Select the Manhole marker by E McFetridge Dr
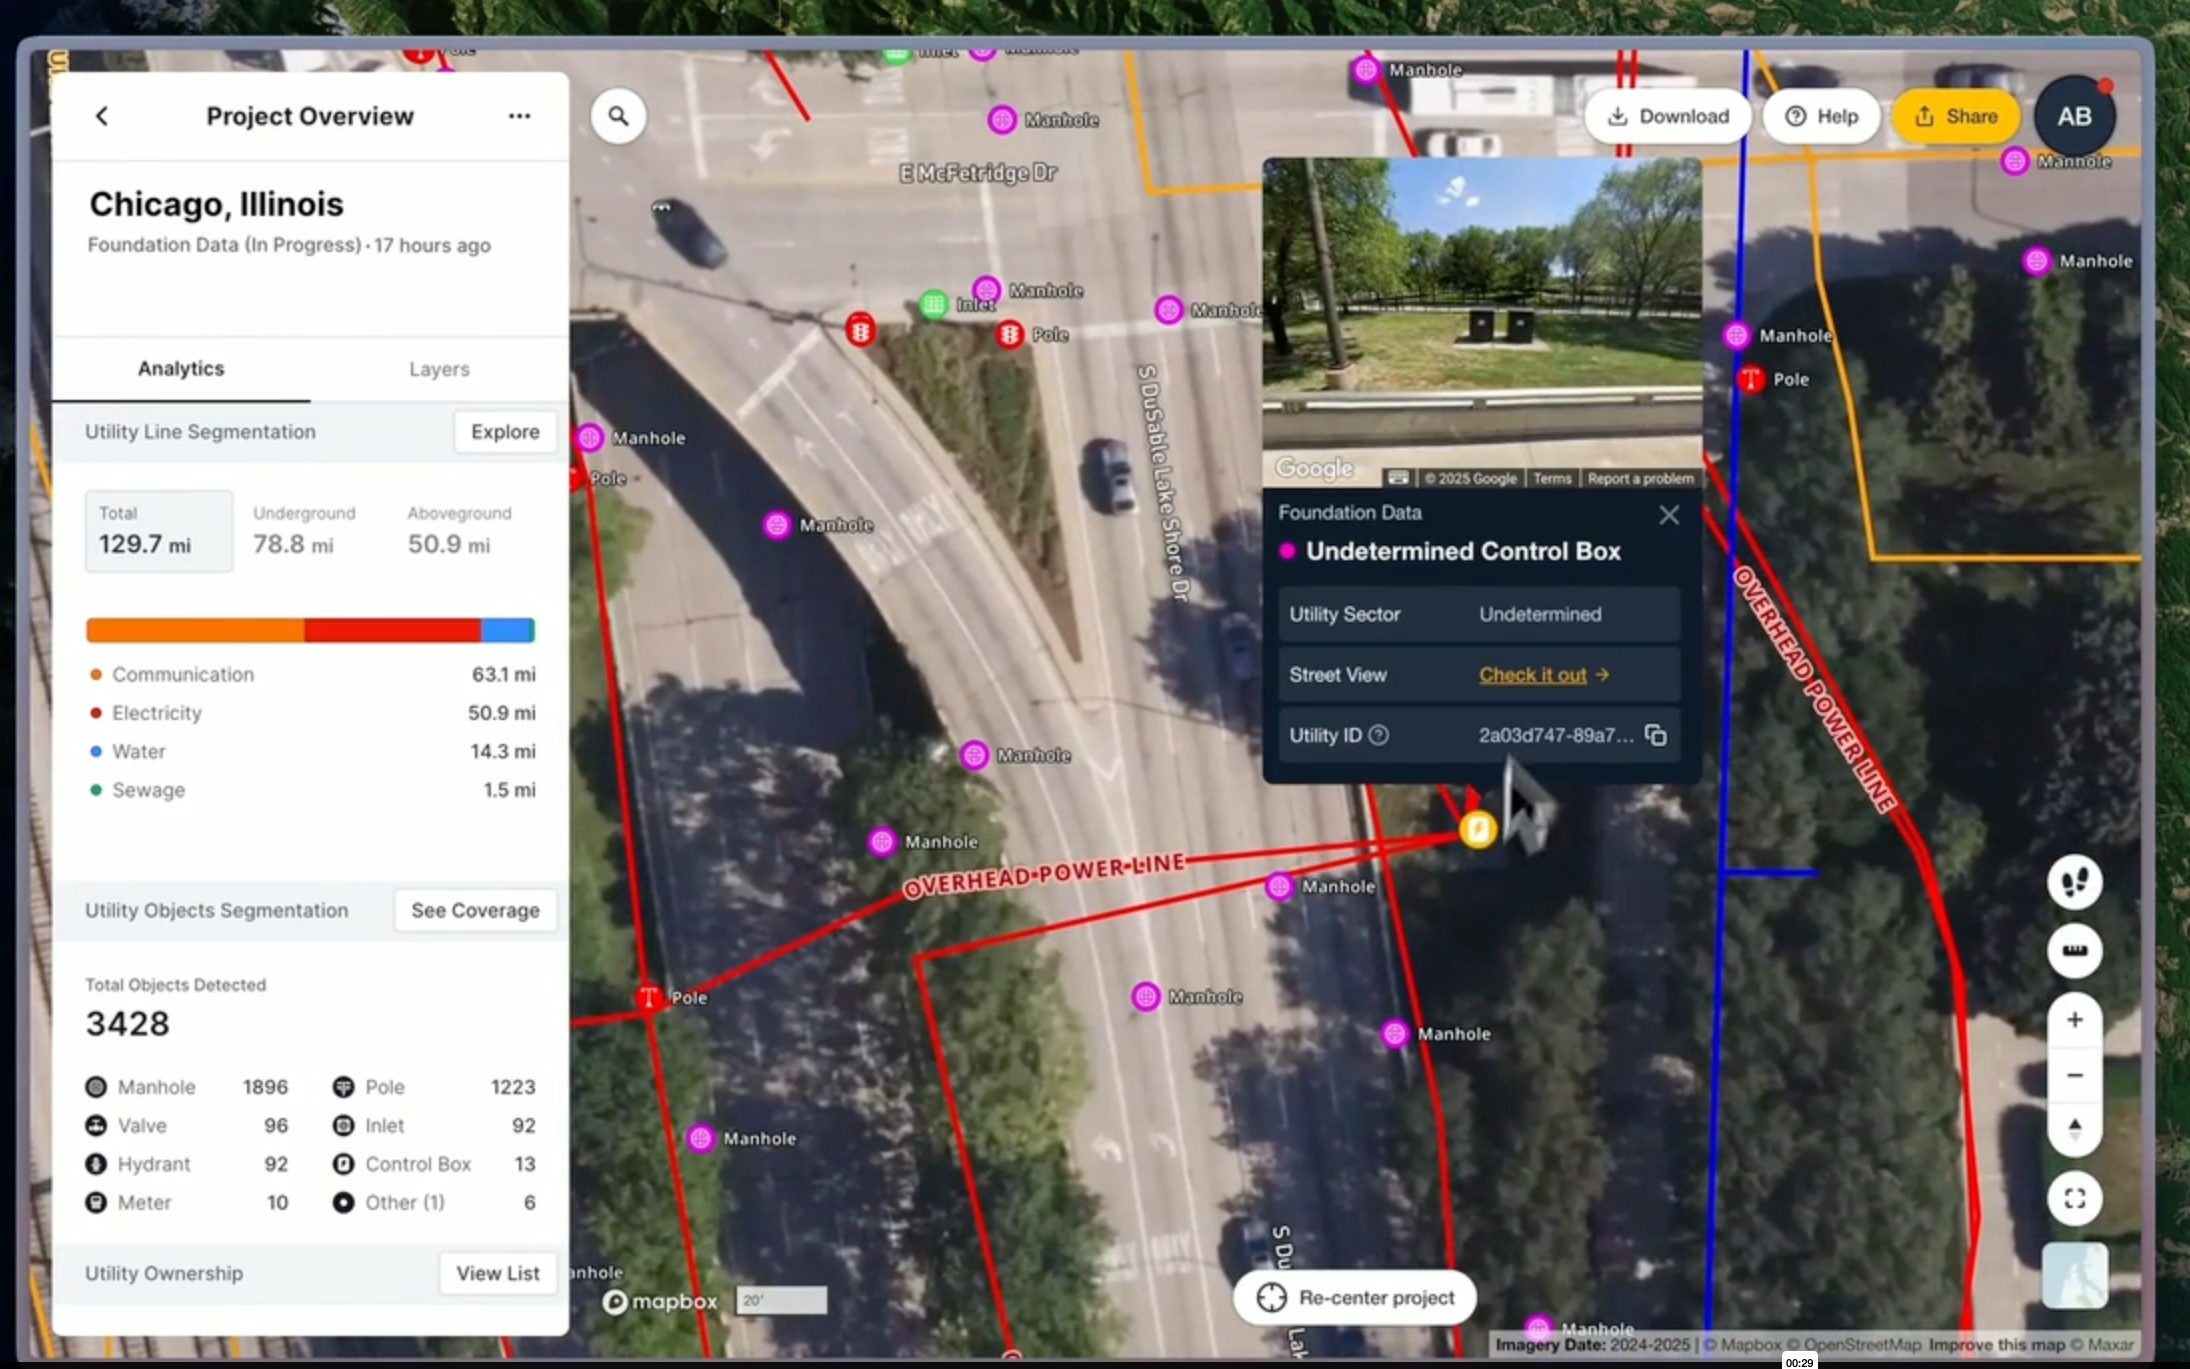This screenshot has height=1369, width=2190. point(1002,120)
